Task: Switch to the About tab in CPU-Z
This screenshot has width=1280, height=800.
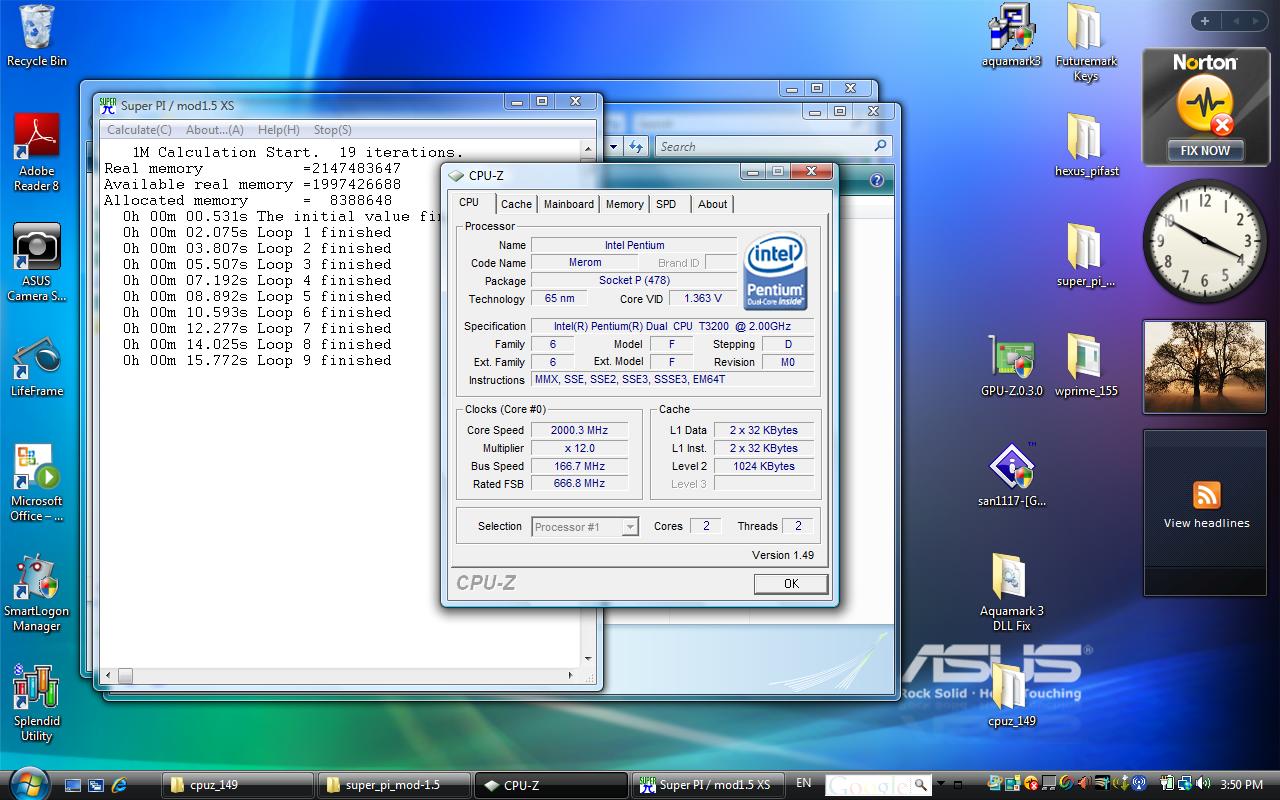Action: [713, 204]
